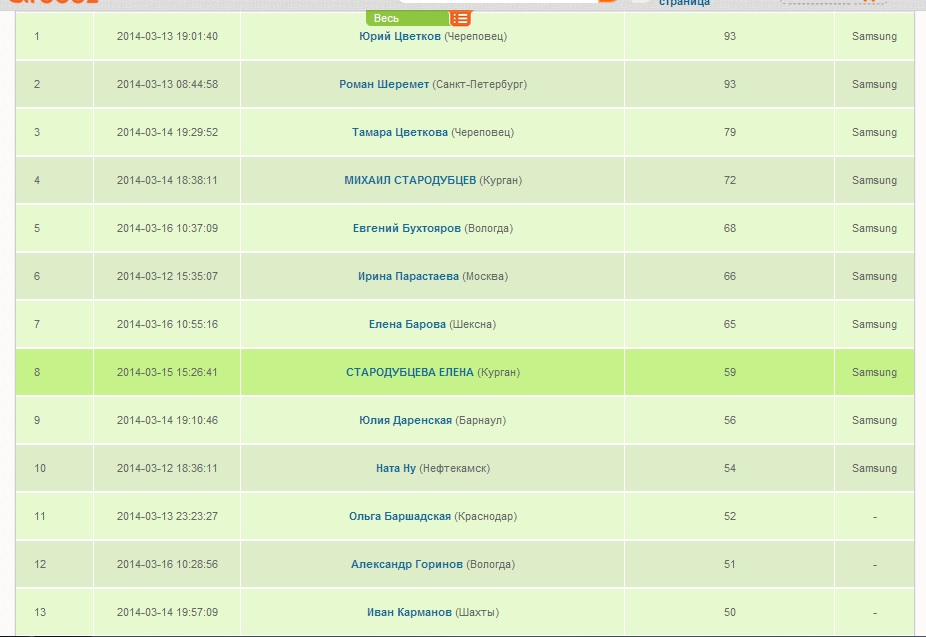Select the score 56 for Юлия Даренская
The width and height of the screenshot is (926, 637).
click(730, 420)
